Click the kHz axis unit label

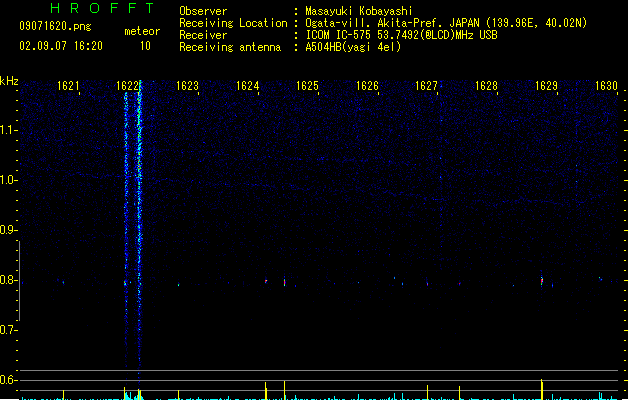pyautogui.click(x=9, y=81)
